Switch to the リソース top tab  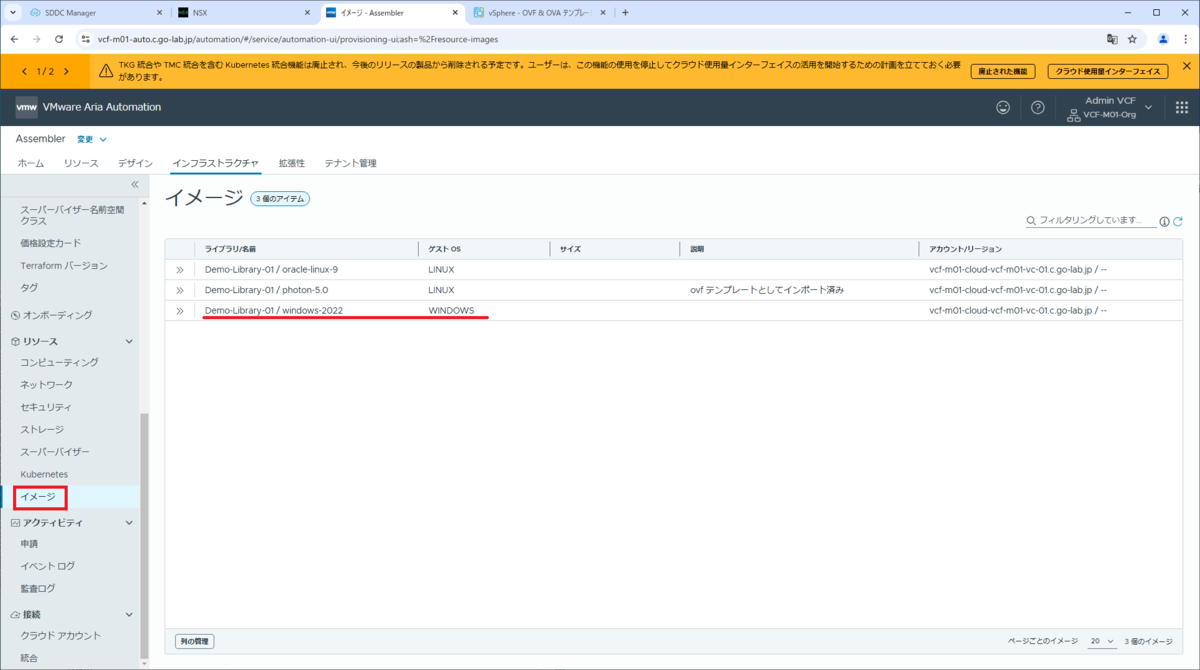click(x=81, y=163)
